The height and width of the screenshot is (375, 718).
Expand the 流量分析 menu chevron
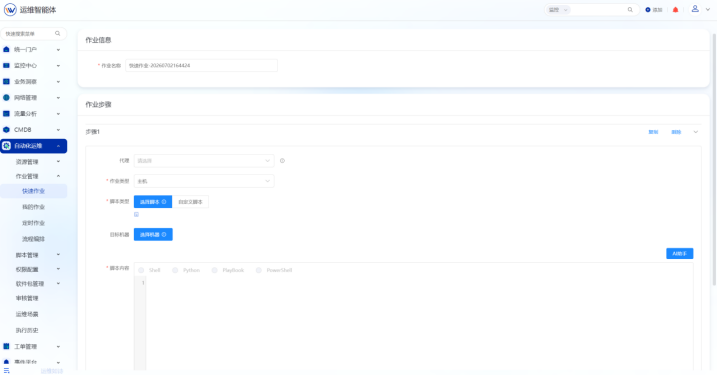pyautogui.click(x=58, y=114)
